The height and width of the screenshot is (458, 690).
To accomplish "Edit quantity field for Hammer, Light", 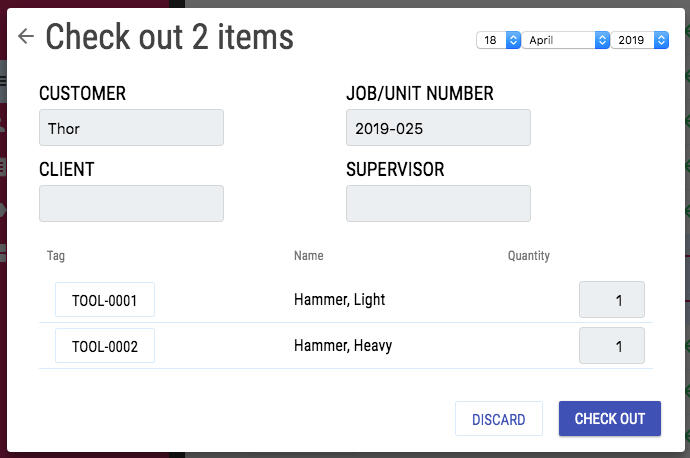I will point(612,300).
